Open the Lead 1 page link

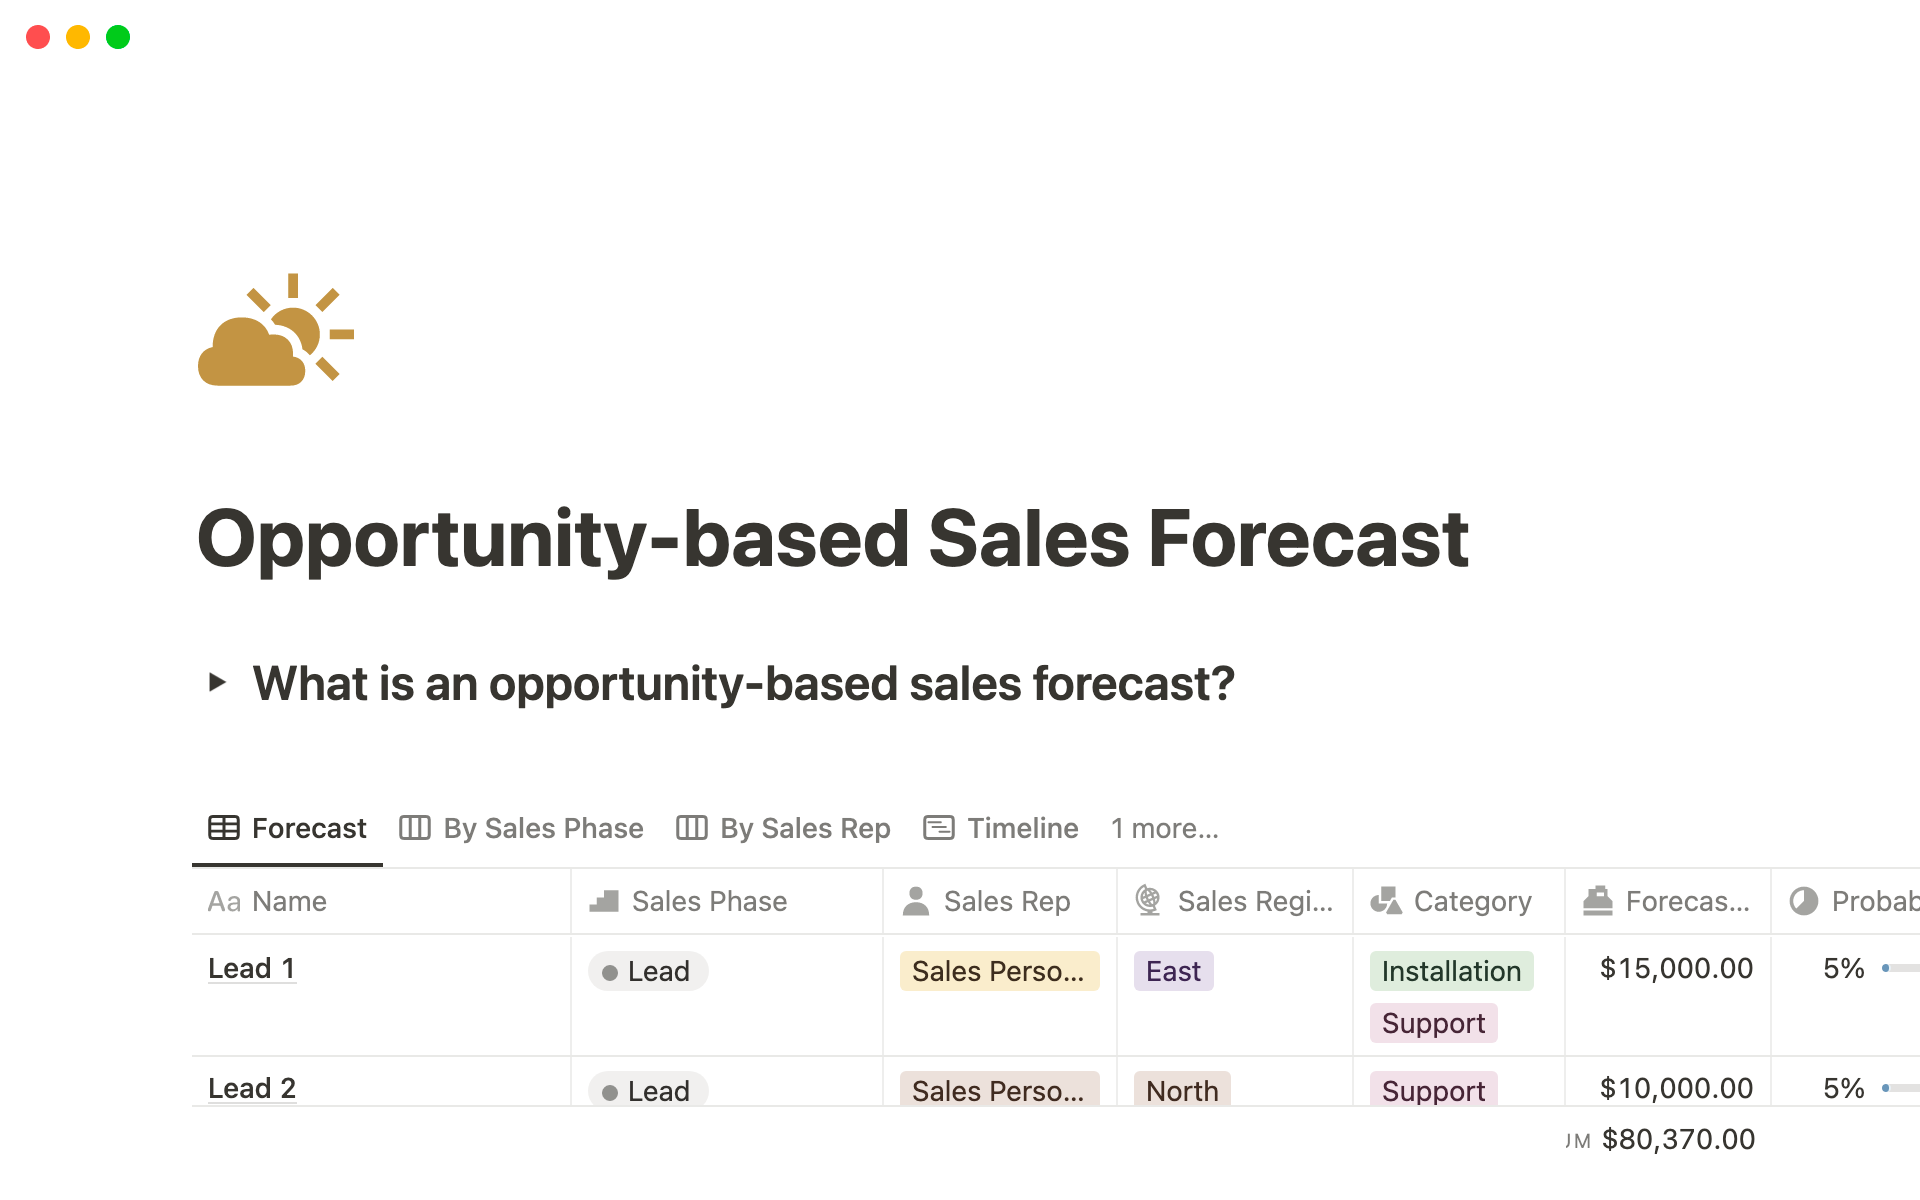pos(251,968)
